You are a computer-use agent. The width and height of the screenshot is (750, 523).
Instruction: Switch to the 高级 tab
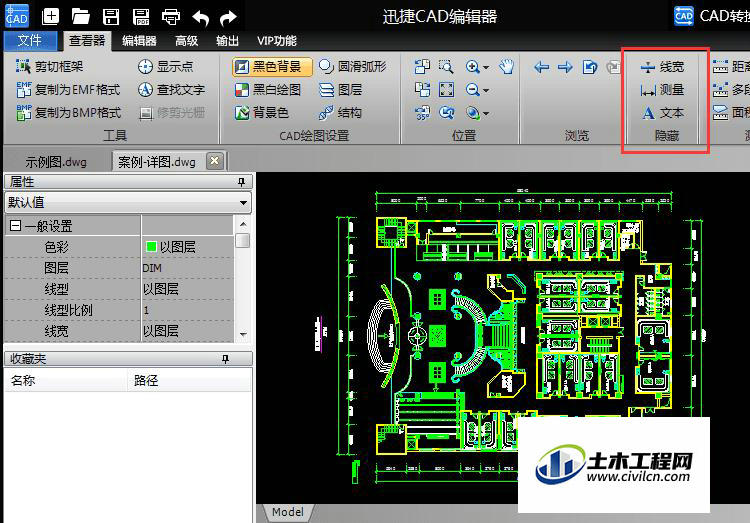187,41
